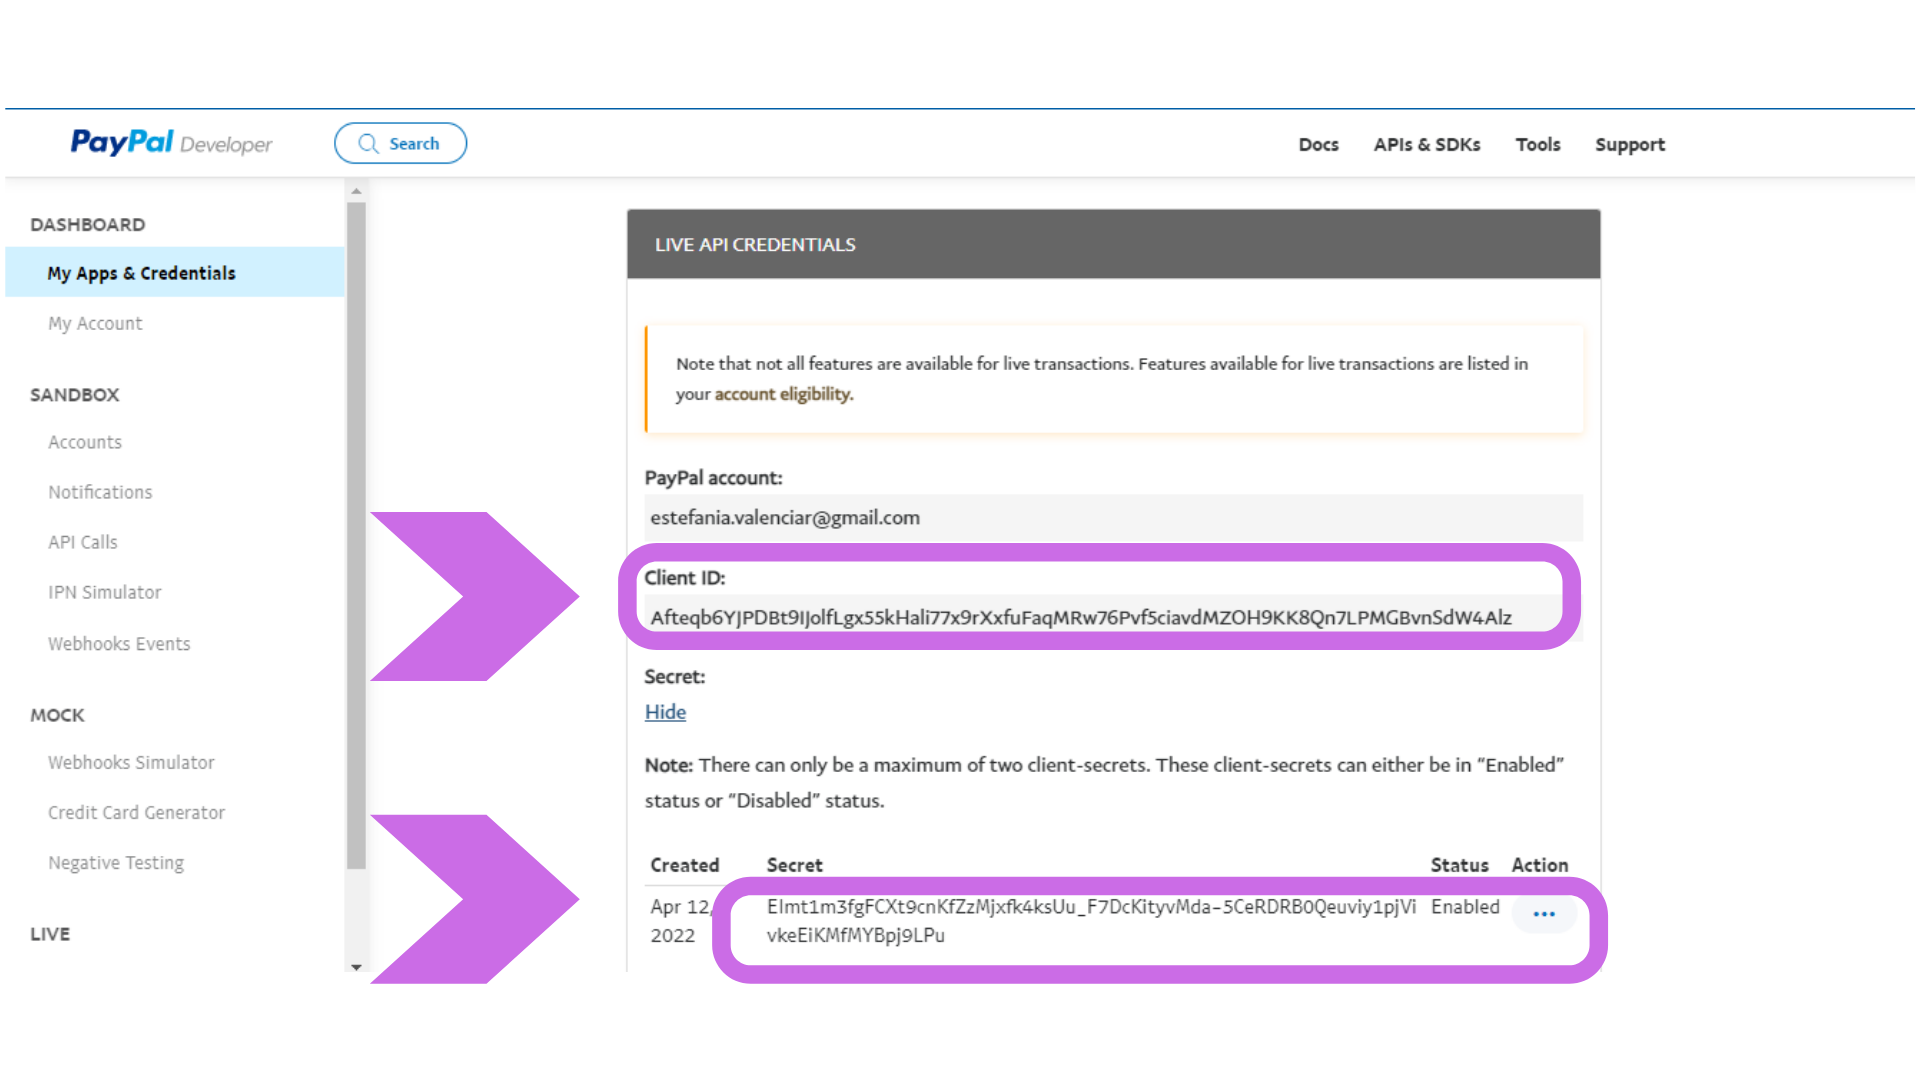The height and width of the screenshot is (1080, 1920).
Task: Go to My Account in sidebar
Action: click(95, 323)
